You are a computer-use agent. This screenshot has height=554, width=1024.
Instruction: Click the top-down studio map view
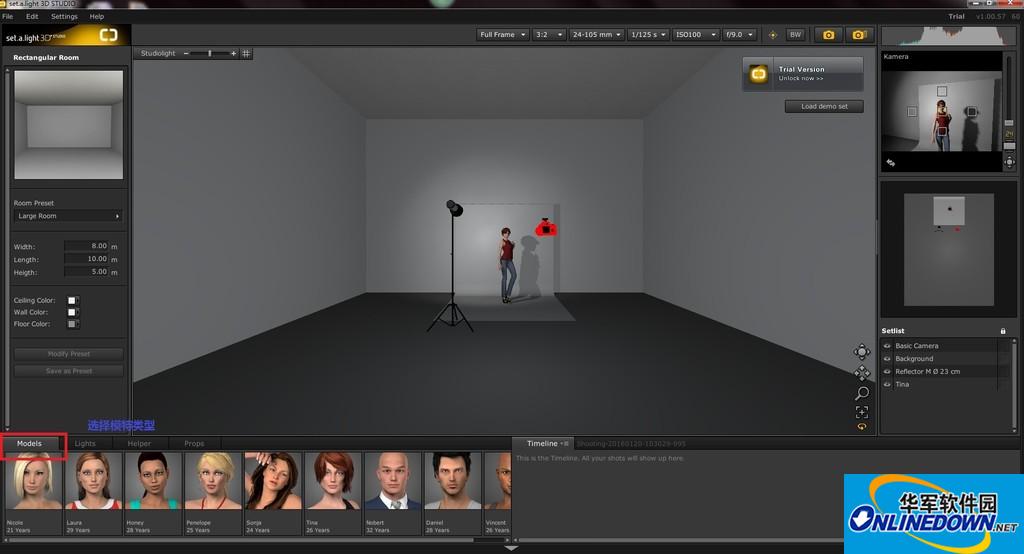coord(948,250)
